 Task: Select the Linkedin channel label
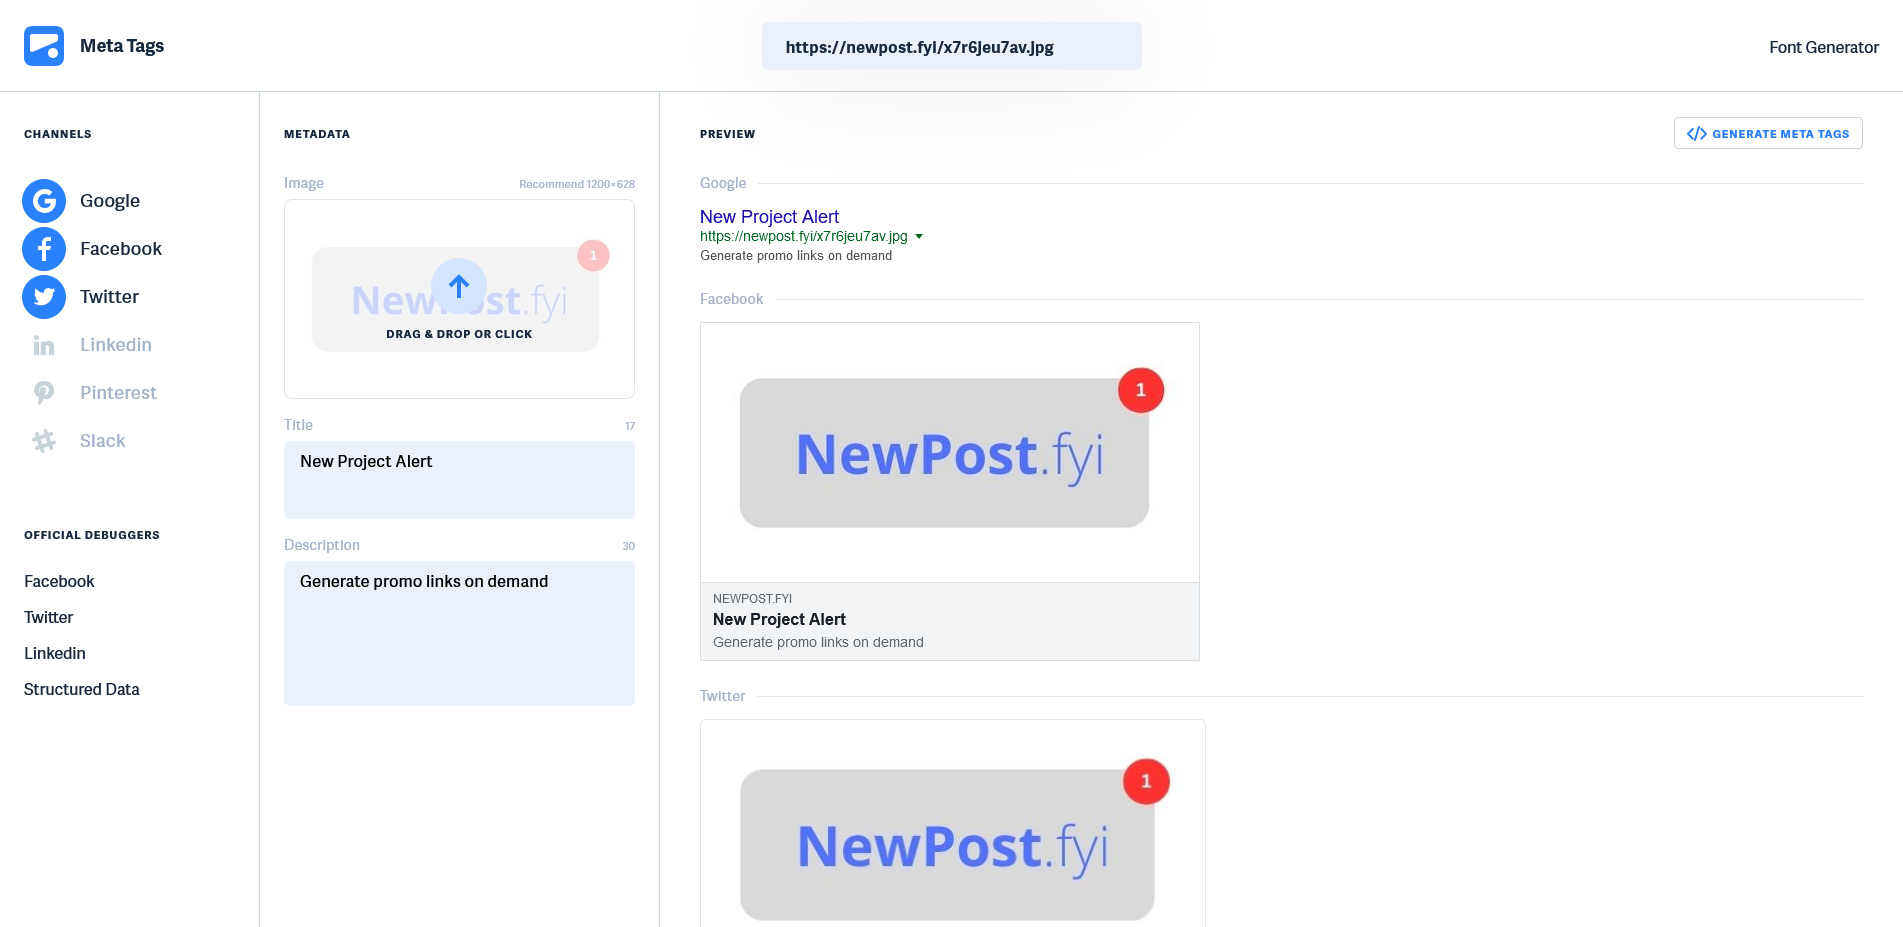[116, 345]
